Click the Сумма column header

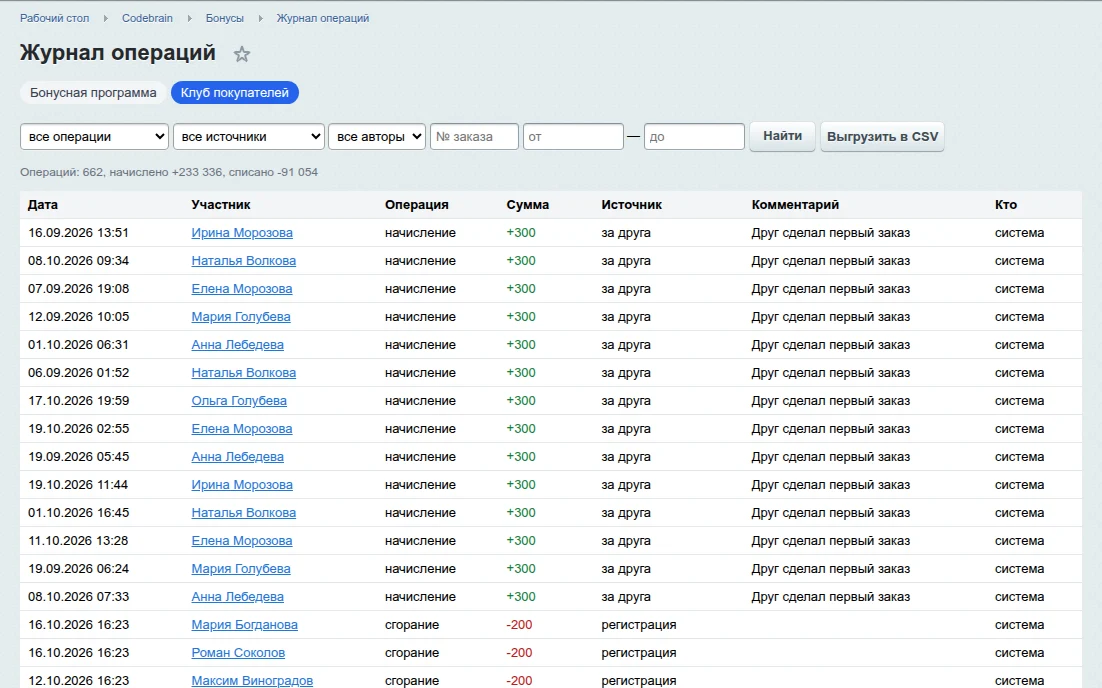coord(527,205)
